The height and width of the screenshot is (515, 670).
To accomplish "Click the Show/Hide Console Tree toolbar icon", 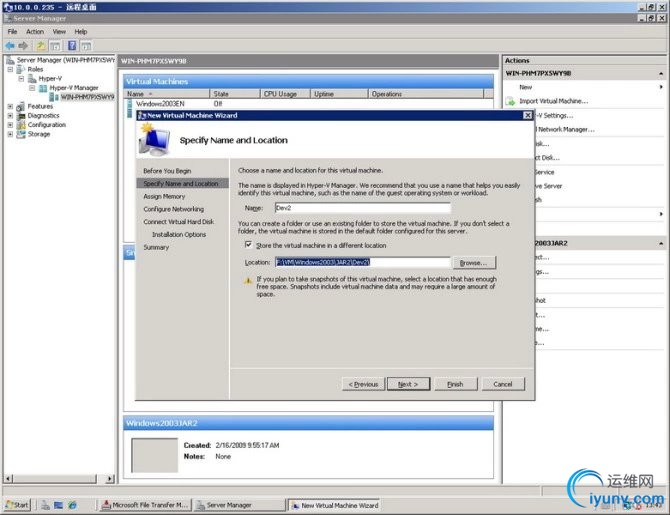I will [55, 46].
